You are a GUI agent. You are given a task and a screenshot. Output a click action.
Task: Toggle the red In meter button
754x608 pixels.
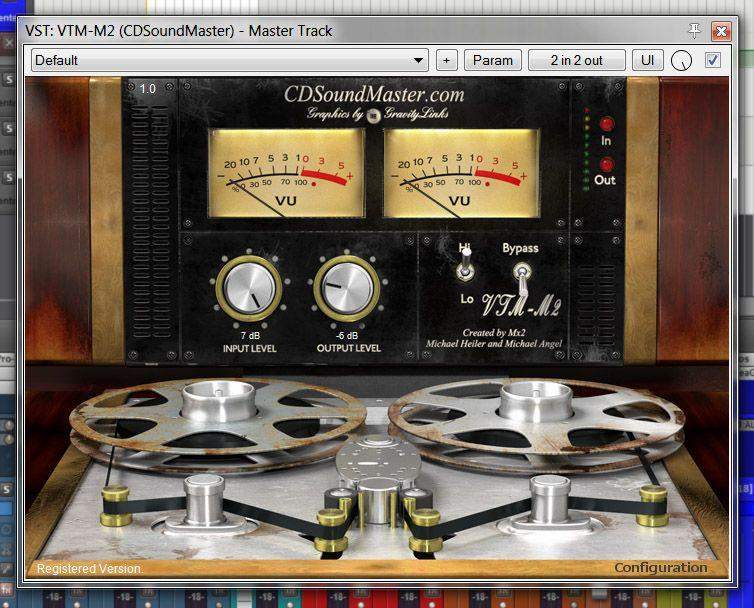coord(607,124)
